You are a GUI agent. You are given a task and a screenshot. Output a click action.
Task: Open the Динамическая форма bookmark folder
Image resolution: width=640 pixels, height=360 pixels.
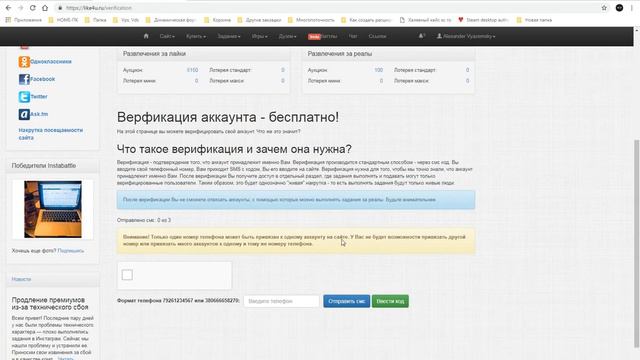point(171,20)
